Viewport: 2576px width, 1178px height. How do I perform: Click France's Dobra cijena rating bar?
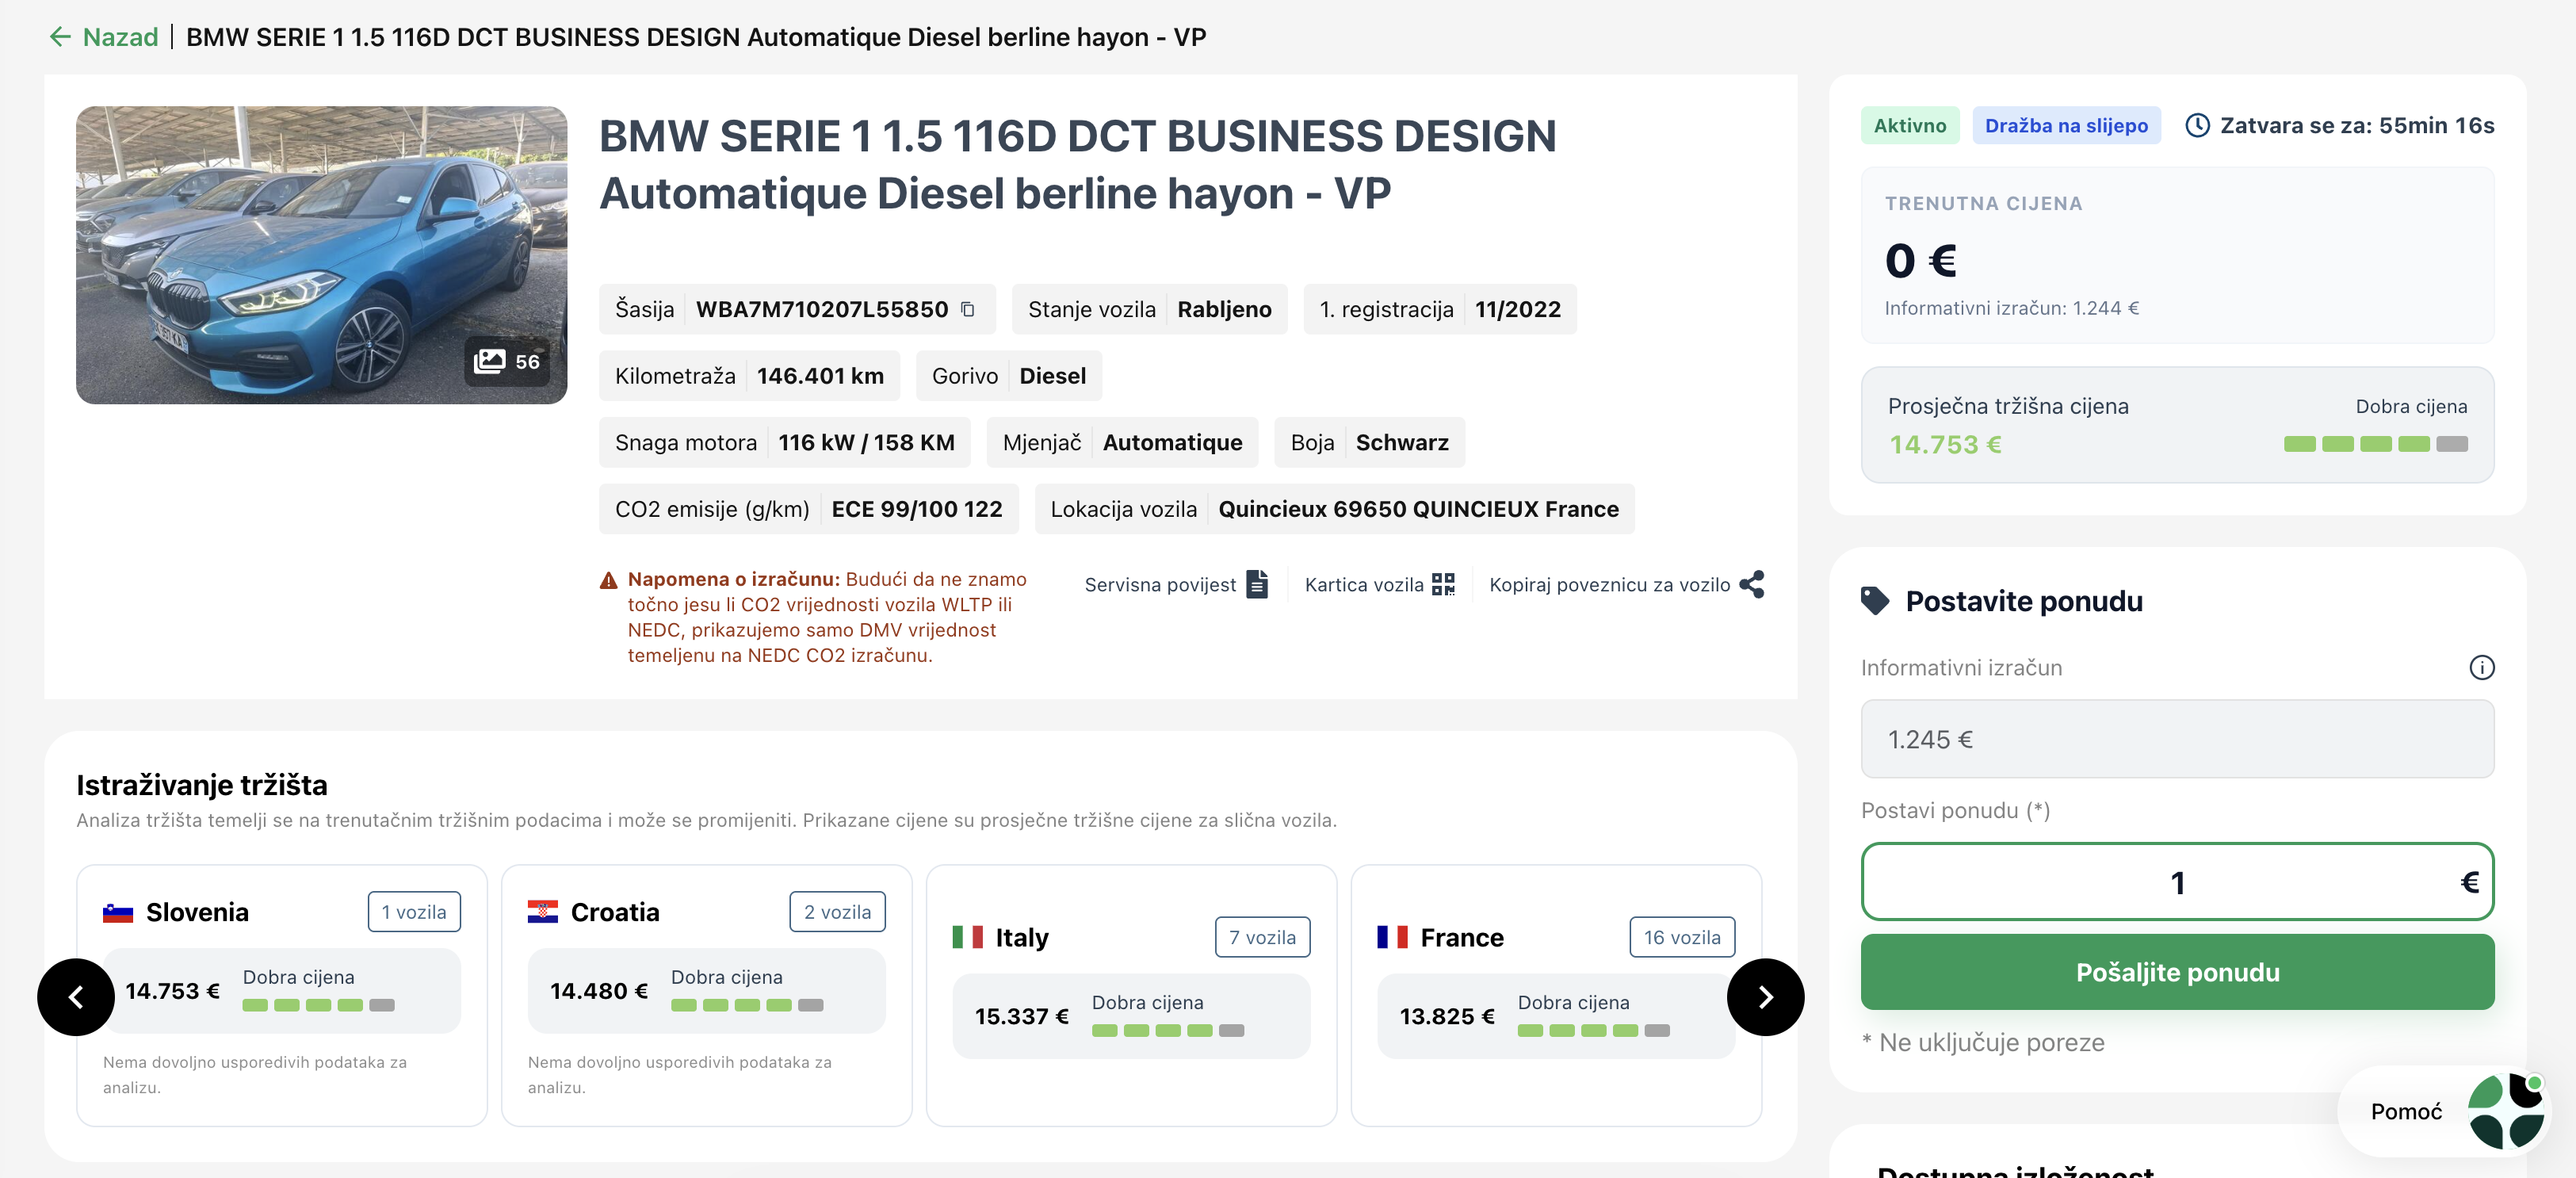(x=1593, y=1031)
